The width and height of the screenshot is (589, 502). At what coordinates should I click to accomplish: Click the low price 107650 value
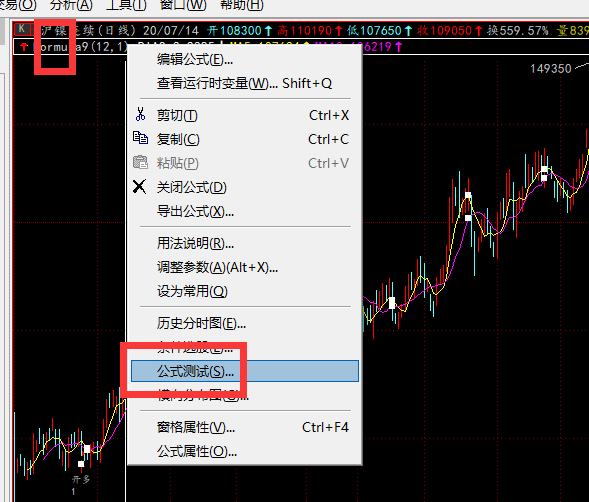[380, 31]
